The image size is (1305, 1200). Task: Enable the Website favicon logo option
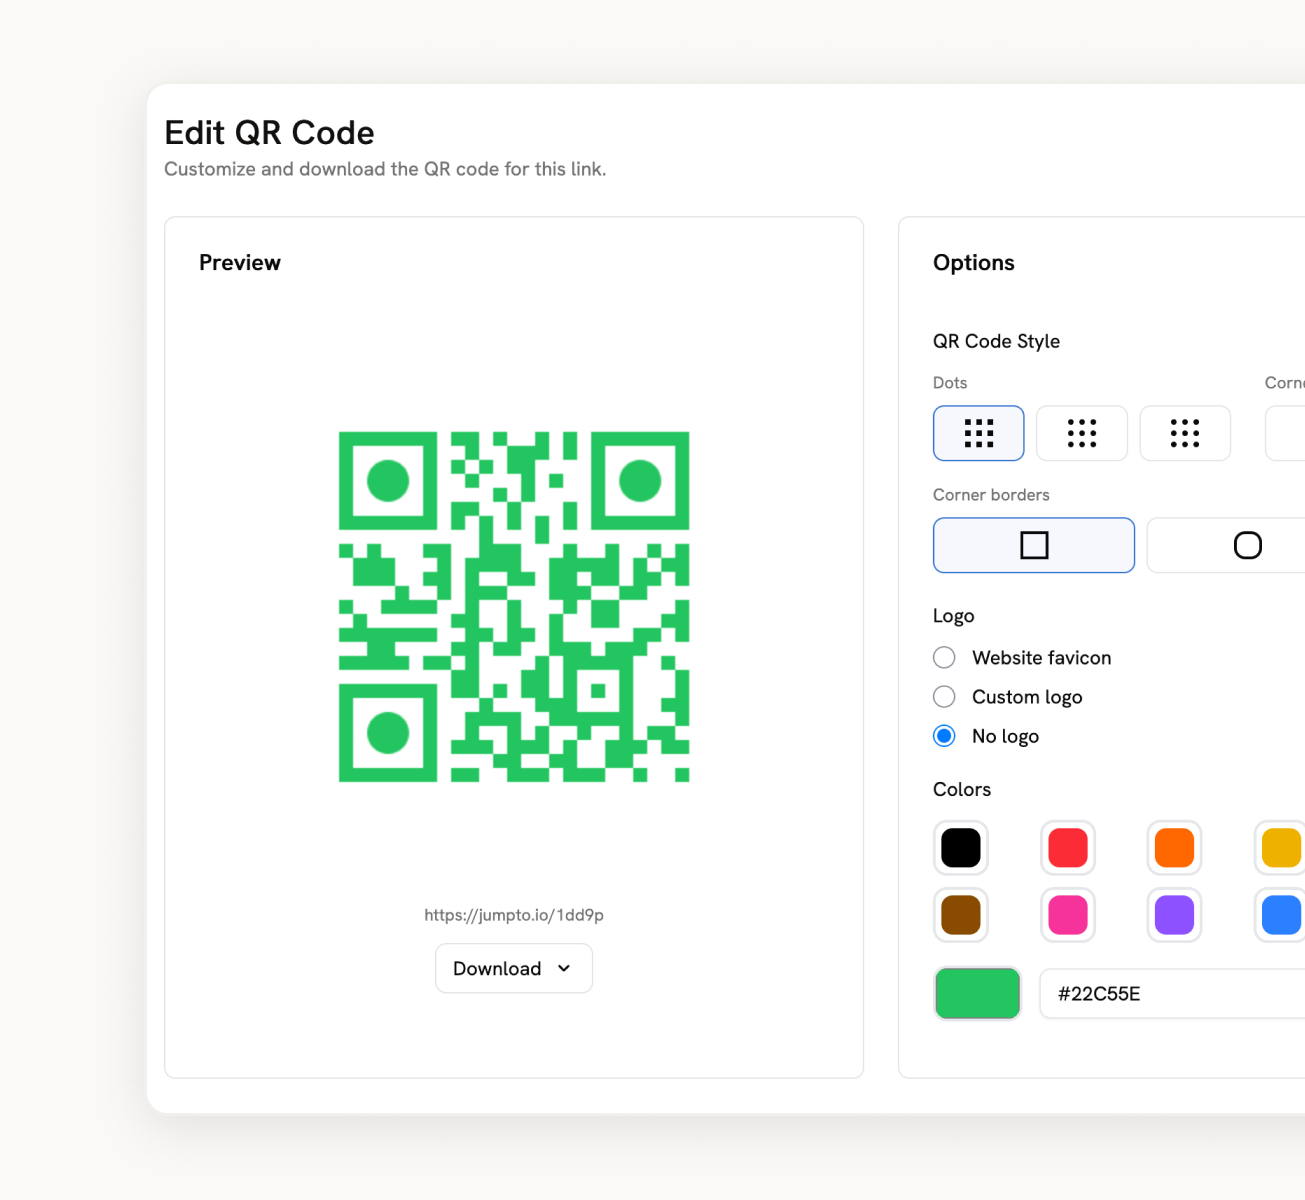click(x=944, y=657)
